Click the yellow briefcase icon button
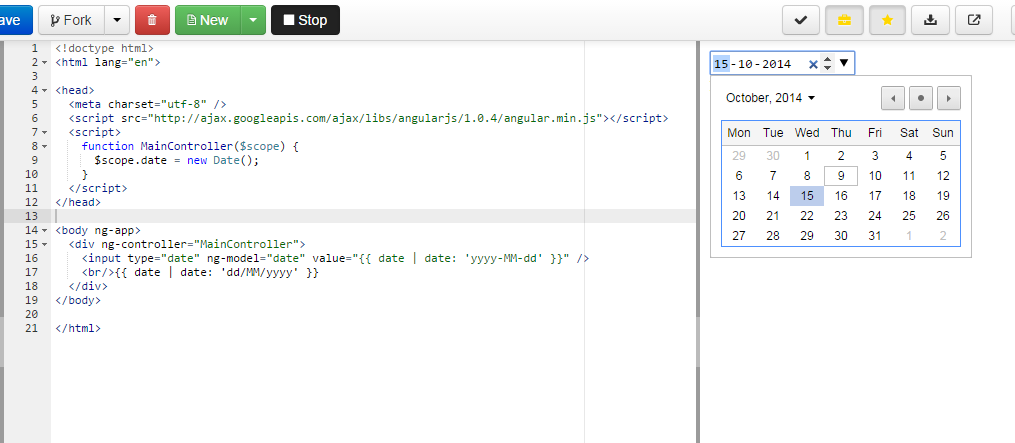This screenshot has width=1015, height=443. pyautogui.click(x=844, y=20)
